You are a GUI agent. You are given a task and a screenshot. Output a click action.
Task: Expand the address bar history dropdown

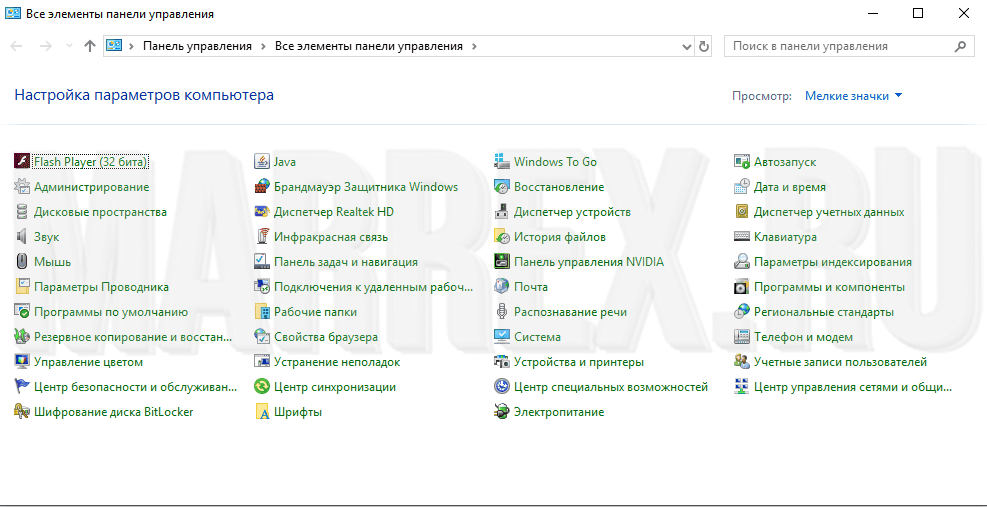tap(687, 47)
